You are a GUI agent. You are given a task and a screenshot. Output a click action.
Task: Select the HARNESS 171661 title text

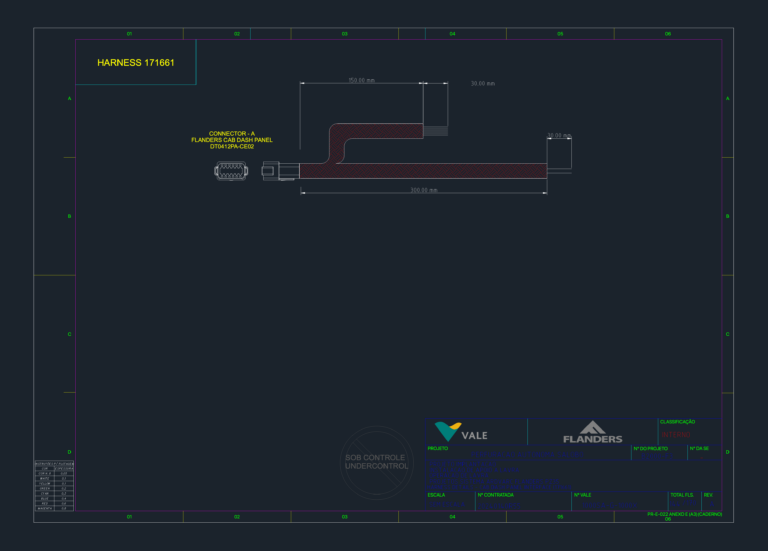136,63
